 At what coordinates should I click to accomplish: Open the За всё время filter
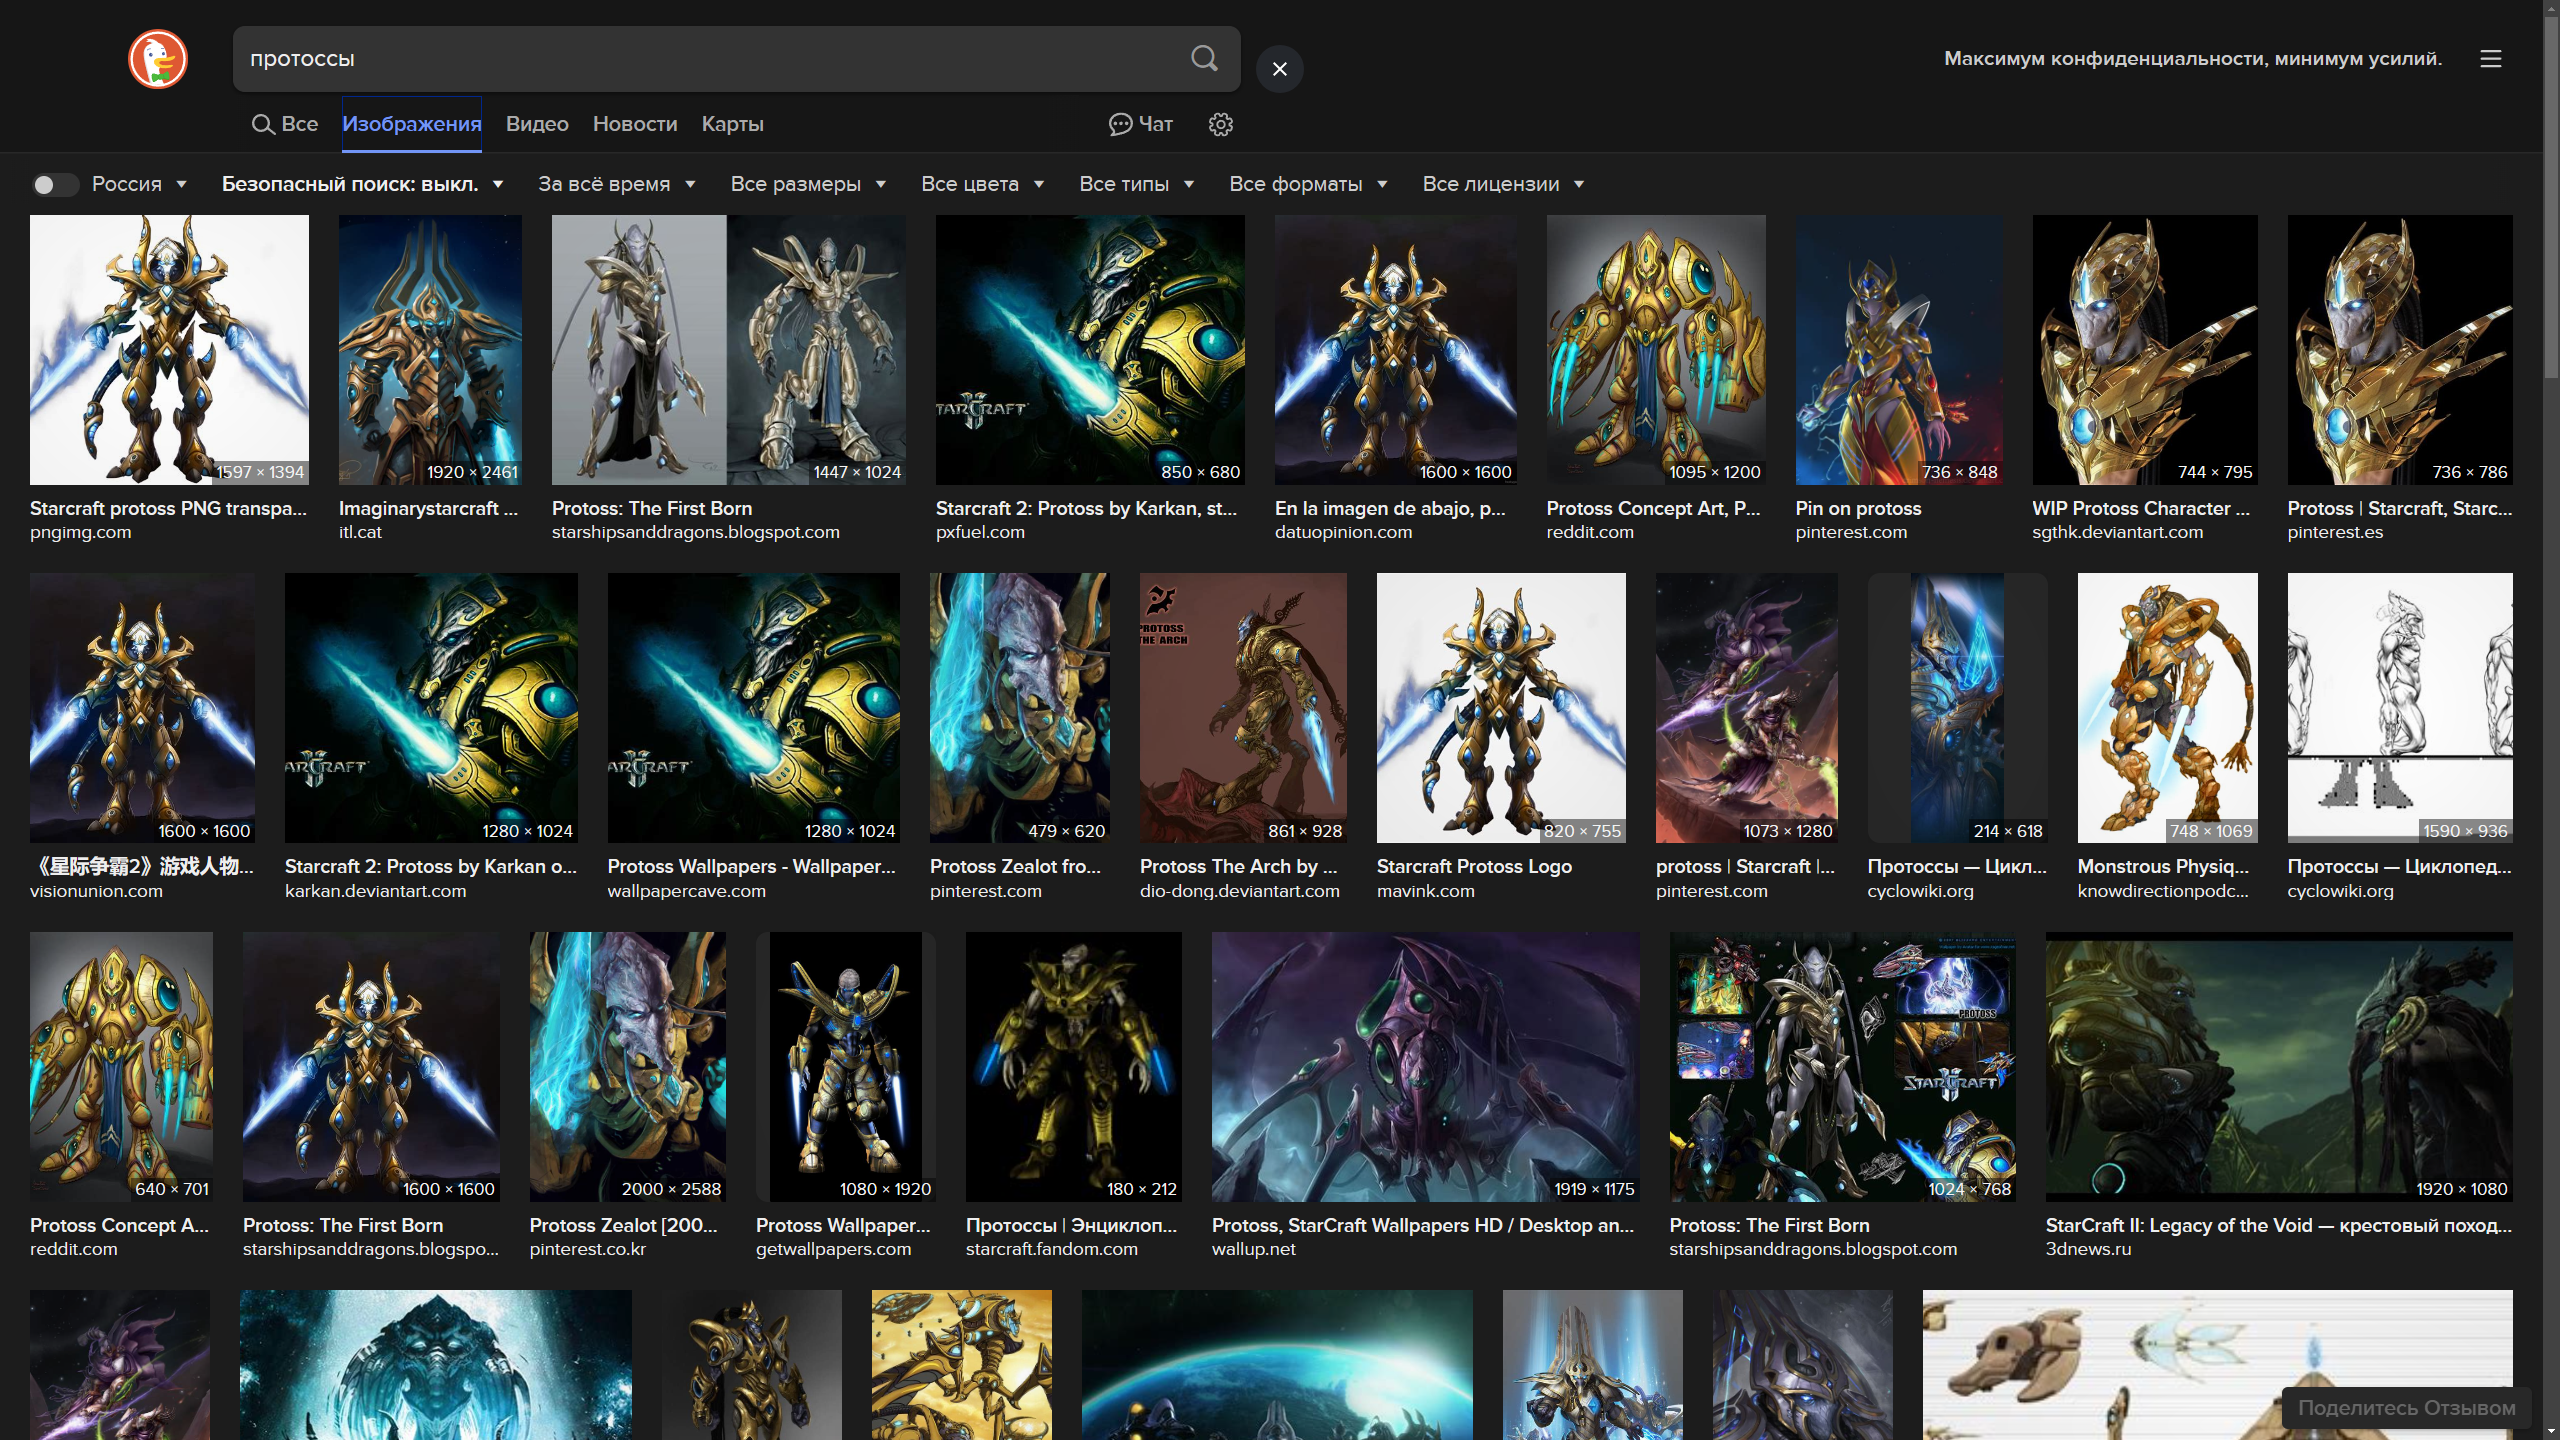[617, 184]
